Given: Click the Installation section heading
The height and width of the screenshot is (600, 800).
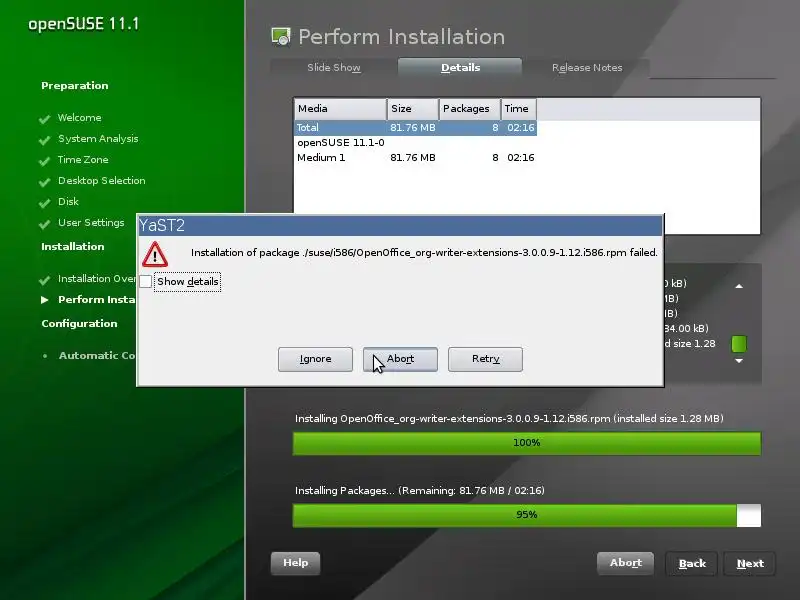Looking at the screenshot, I should tap(72, 246).
